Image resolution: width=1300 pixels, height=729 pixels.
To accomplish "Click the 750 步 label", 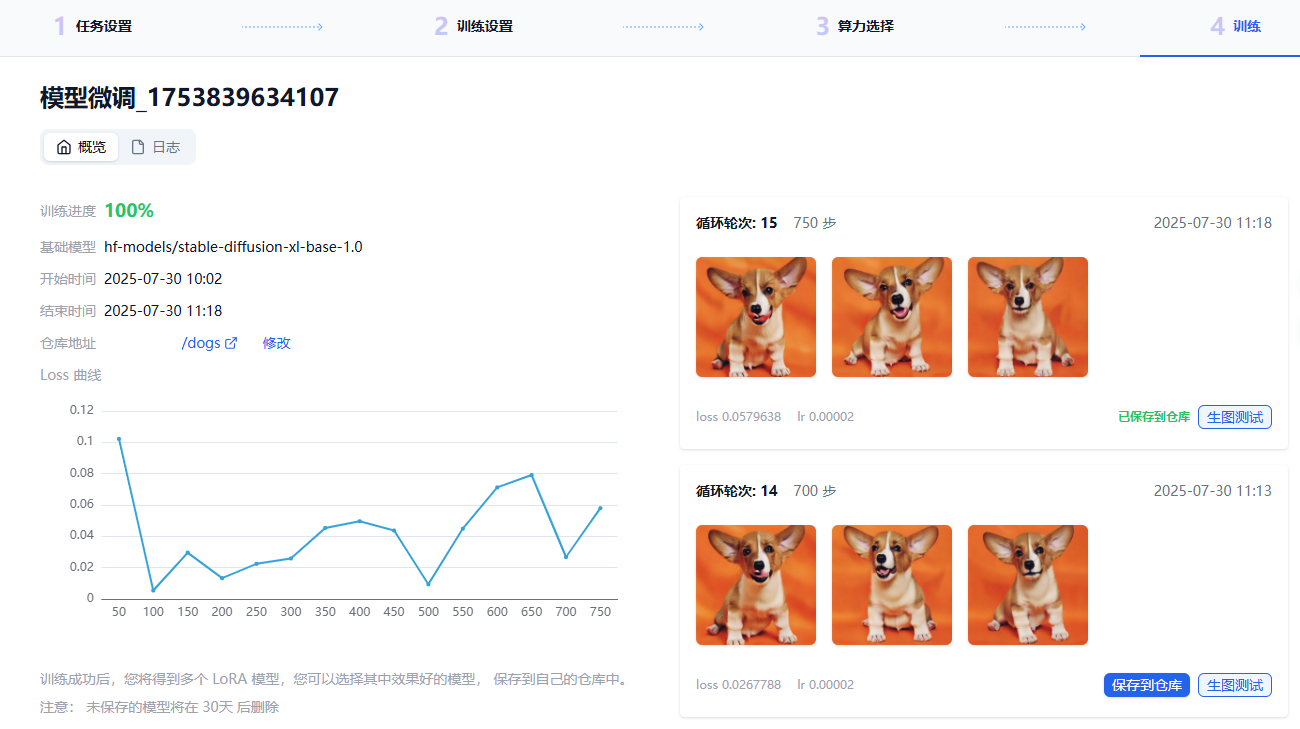I will (x=815, y=223).
